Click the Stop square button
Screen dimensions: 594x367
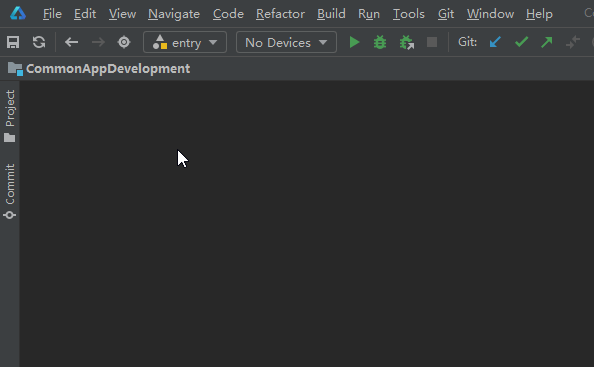[432, 42]
